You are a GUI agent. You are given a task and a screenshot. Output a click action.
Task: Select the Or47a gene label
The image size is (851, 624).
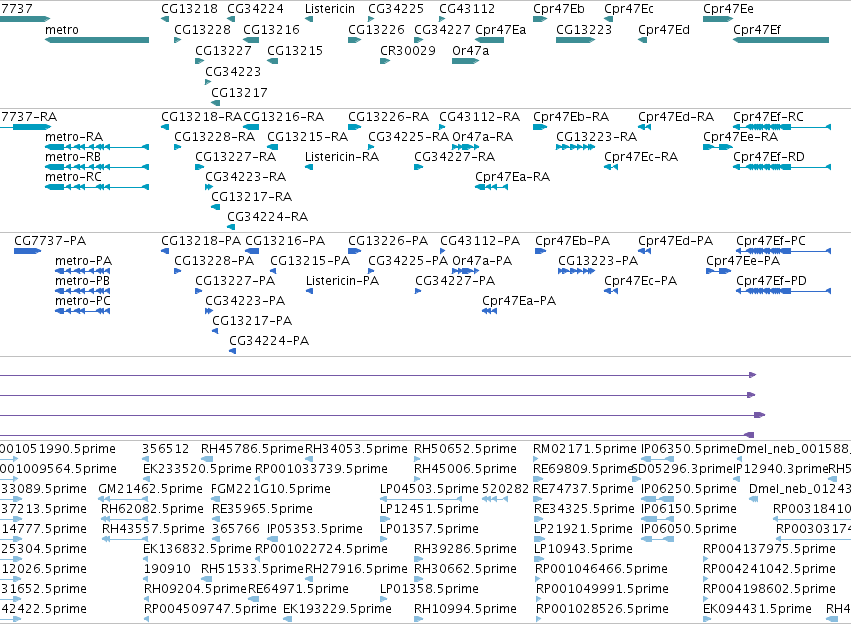(470, 50)
